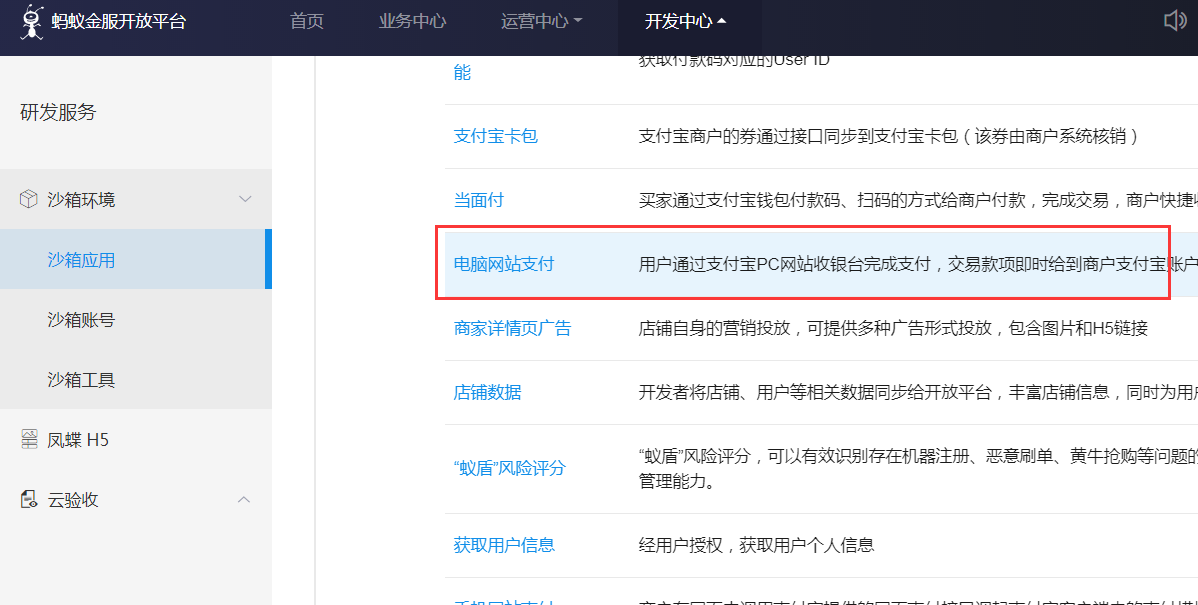Open 凤蝶 H5 sidebar item

click(x=136, y=439)
